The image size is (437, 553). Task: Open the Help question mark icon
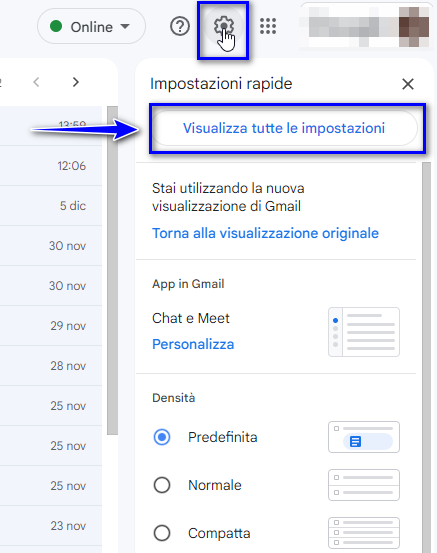point(180,26)
